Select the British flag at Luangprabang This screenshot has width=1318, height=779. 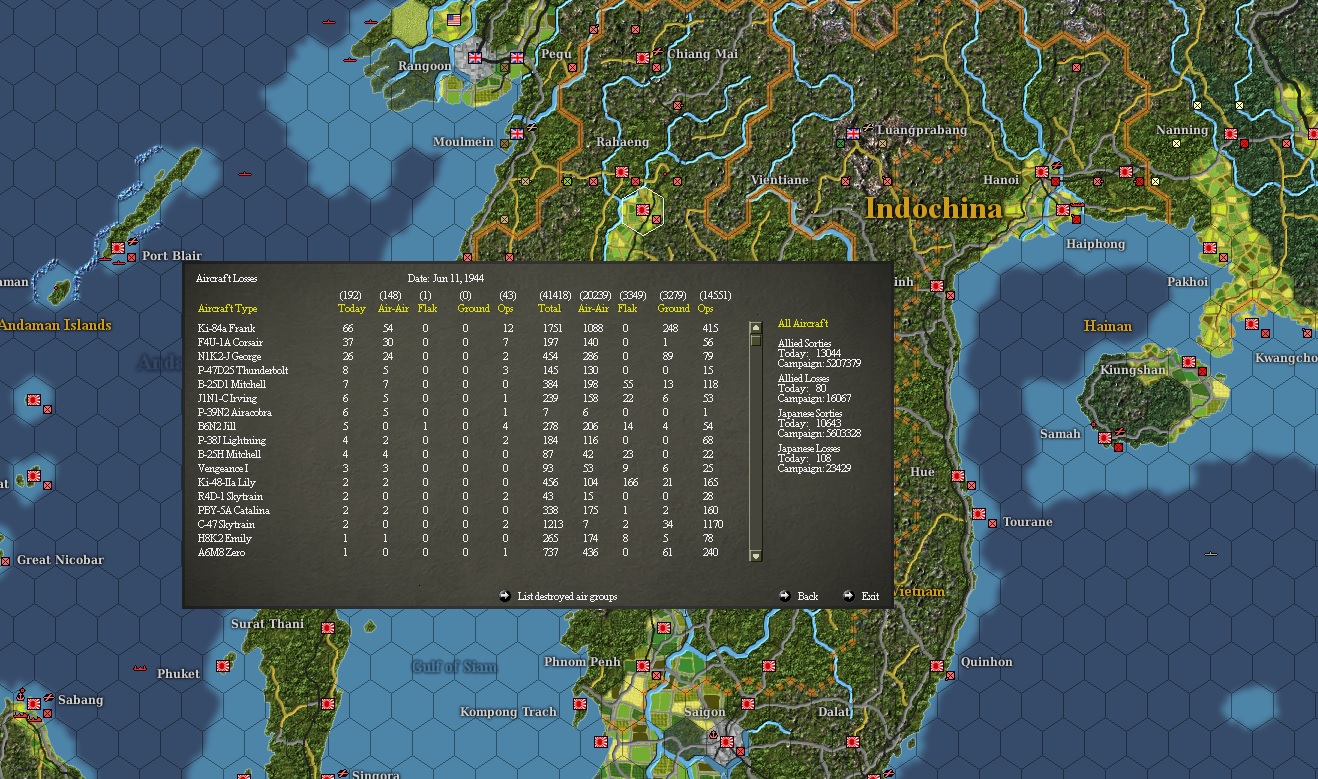click(853, 133)
